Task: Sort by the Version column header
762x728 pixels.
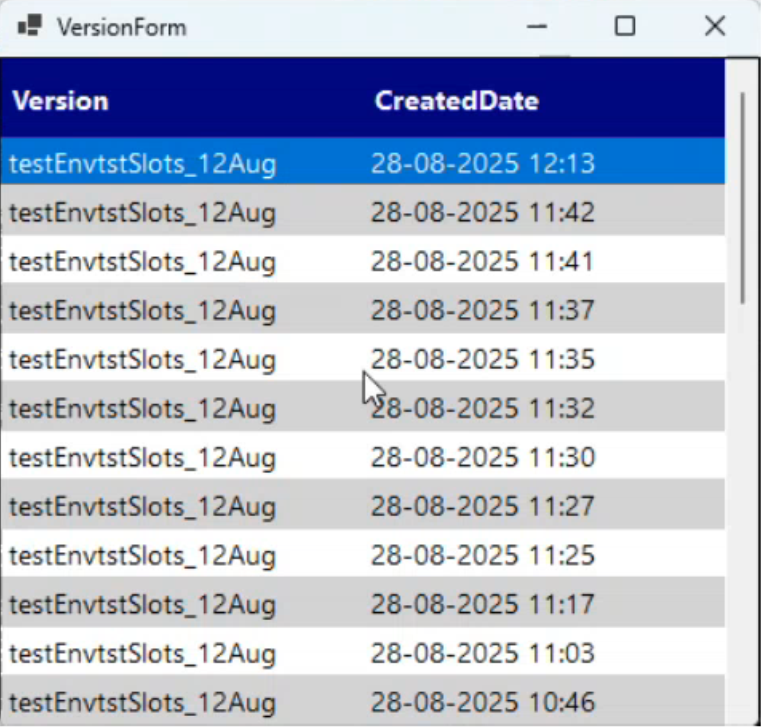Action: pos(61,101)
